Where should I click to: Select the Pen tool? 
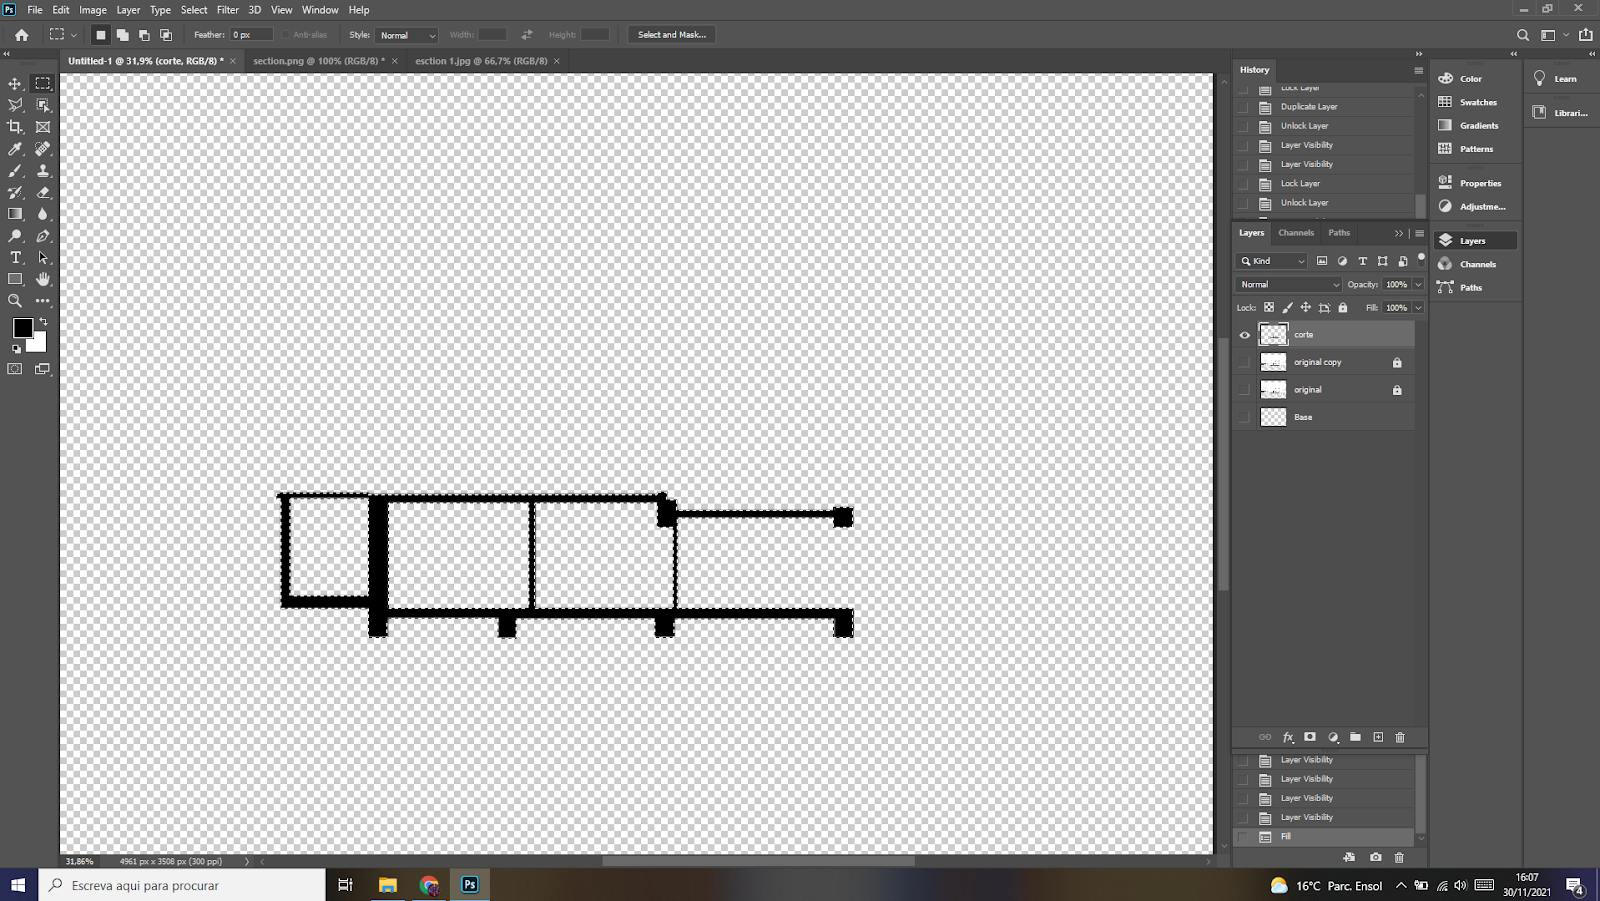(x=43, y=236)
